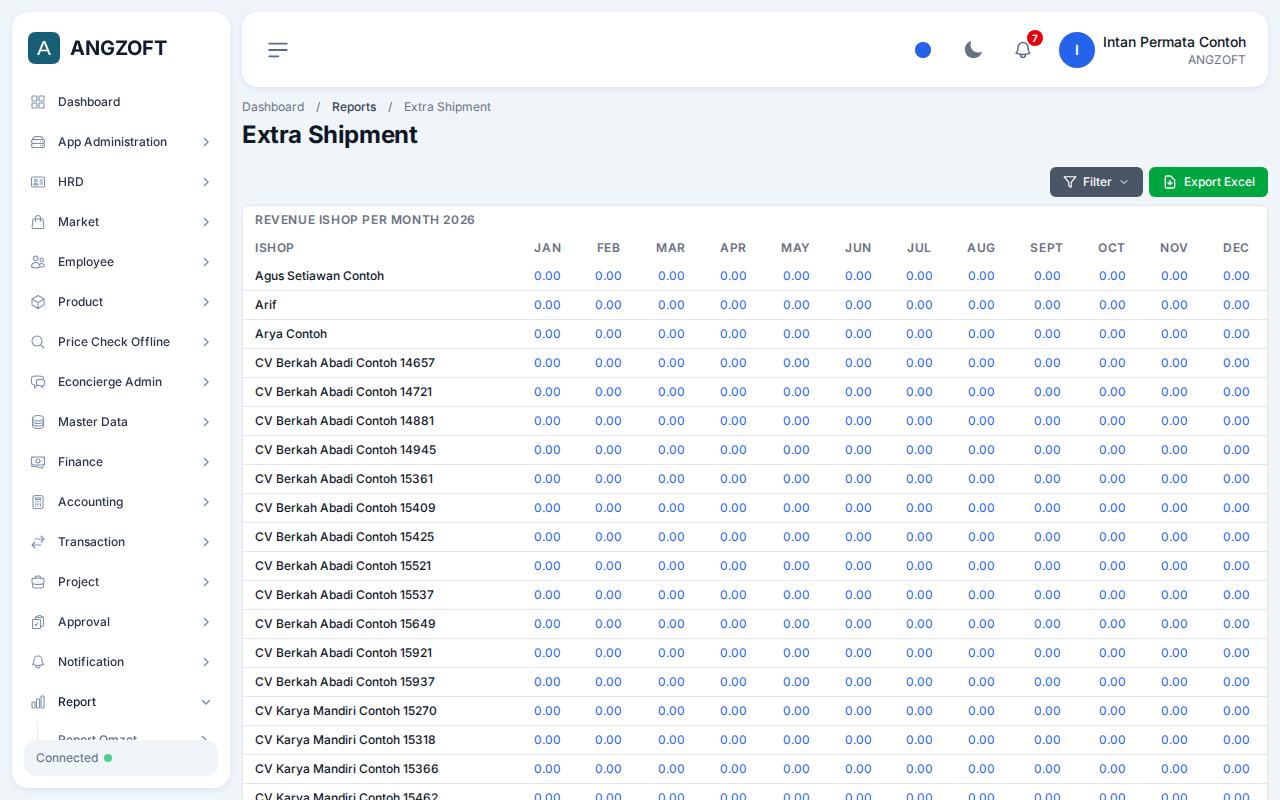Click the App Administration sidebar icon
This screenshot has width=1280, height=800.
[x=38, y=142]
